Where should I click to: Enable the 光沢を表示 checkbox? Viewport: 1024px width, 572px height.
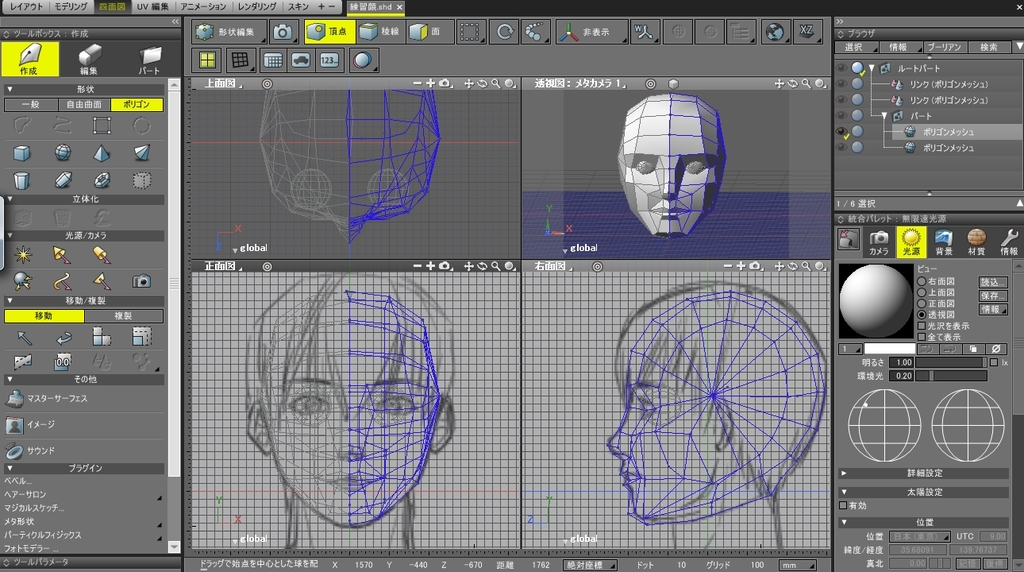pyautogui.click(x=922, y=326)
